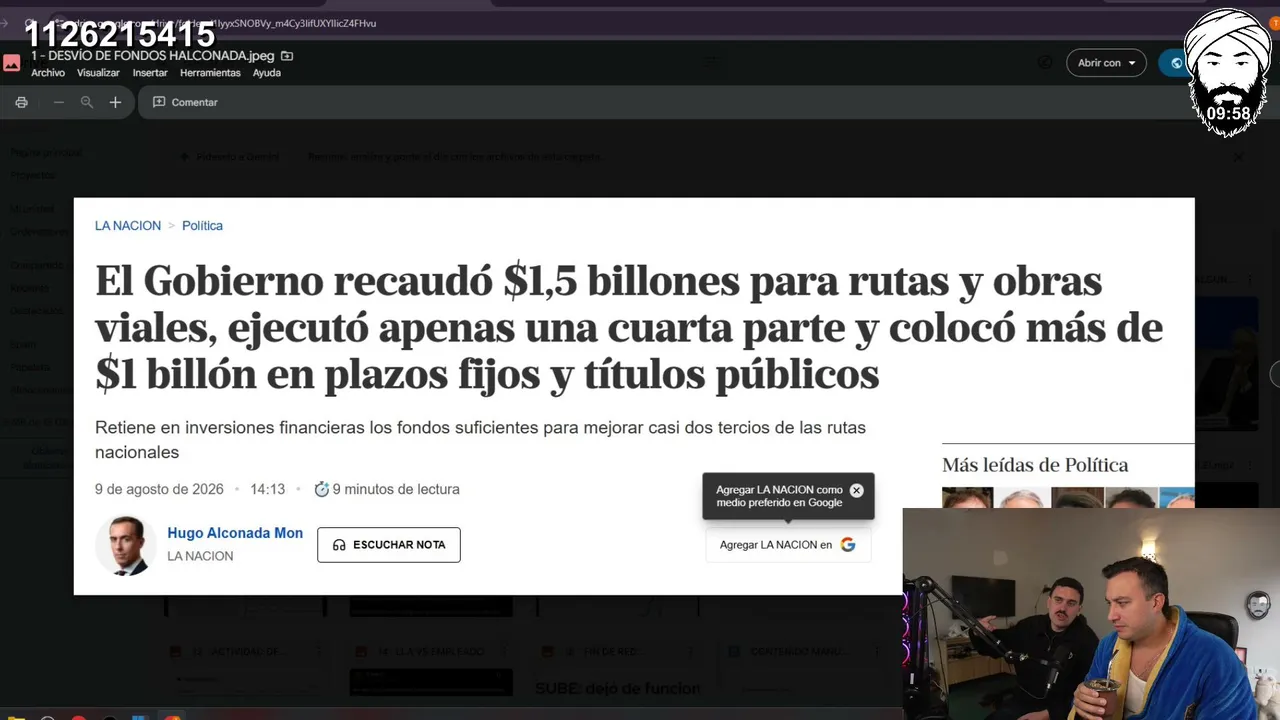Viewport: 1280px width, 720px height.
Task: Click the publication time '14:13'
Action: coord(267,489)
